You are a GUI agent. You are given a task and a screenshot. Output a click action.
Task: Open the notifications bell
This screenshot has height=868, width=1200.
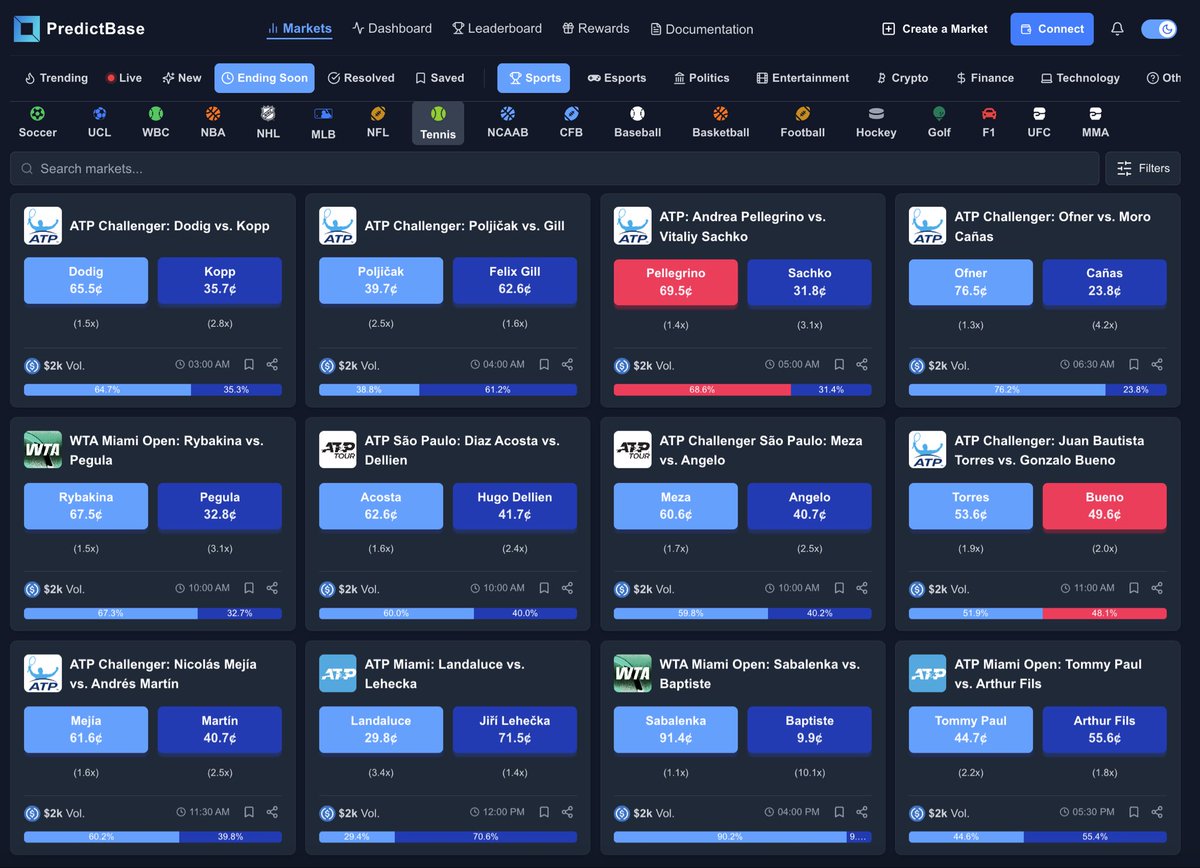pyautogui.click(x=1117, y=29)
